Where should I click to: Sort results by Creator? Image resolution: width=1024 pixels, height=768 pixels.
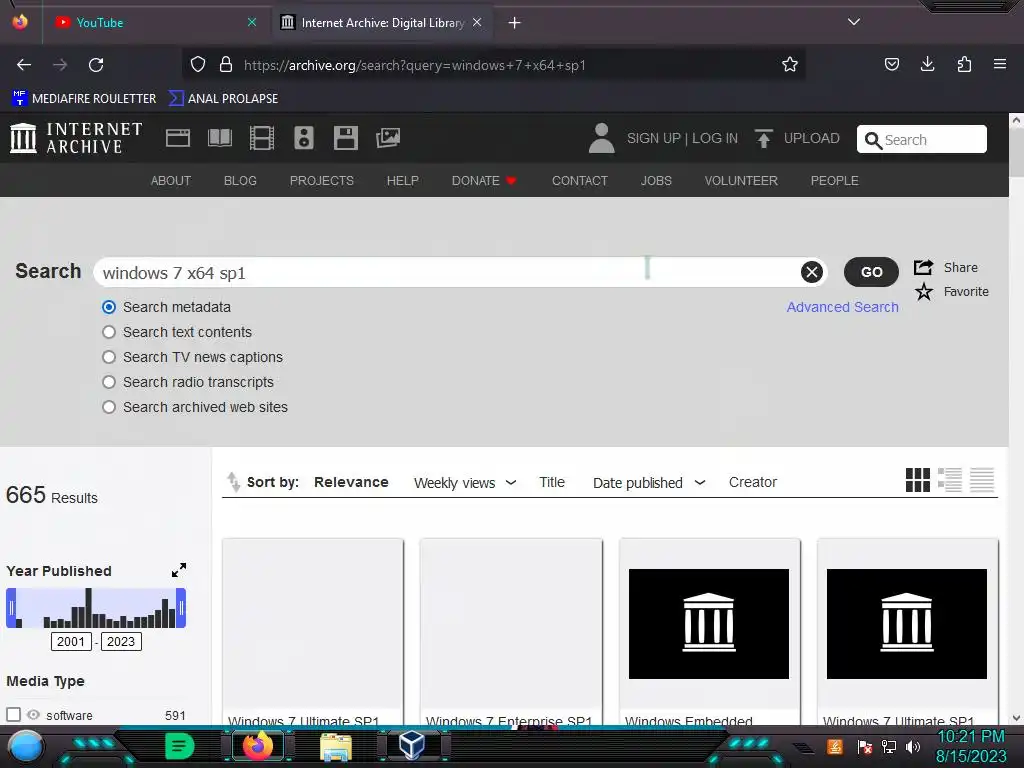pyautogui.click(x=753, y=482)
